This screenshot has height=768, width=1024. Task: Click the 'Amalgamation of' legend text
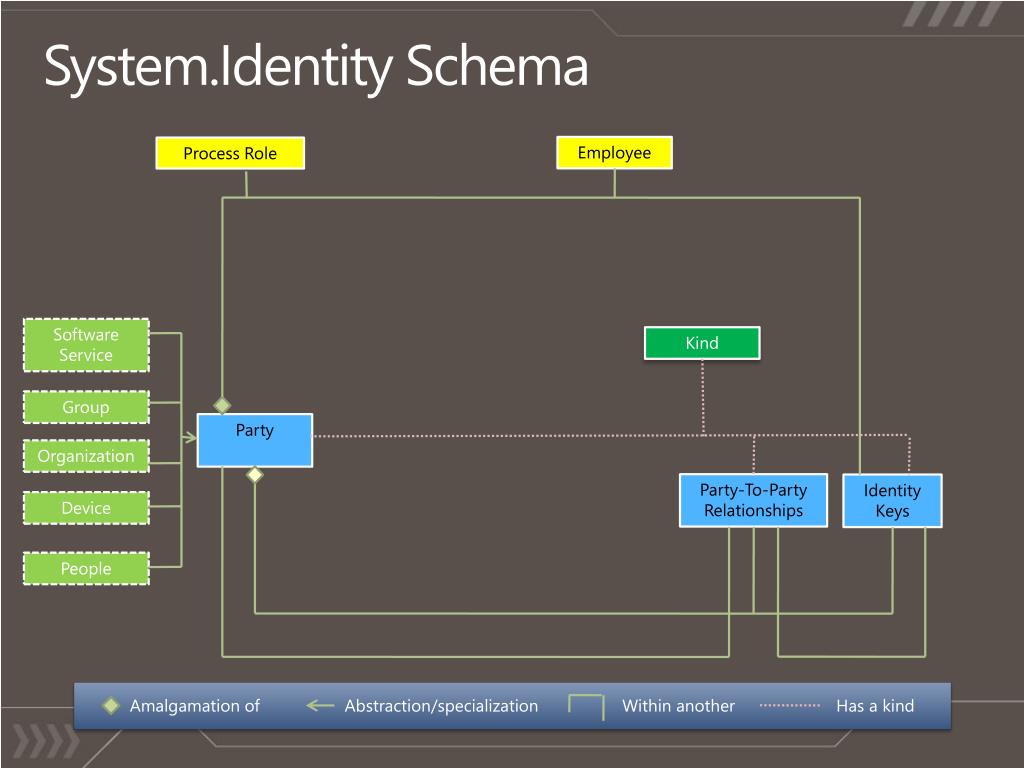pos(195,706)
